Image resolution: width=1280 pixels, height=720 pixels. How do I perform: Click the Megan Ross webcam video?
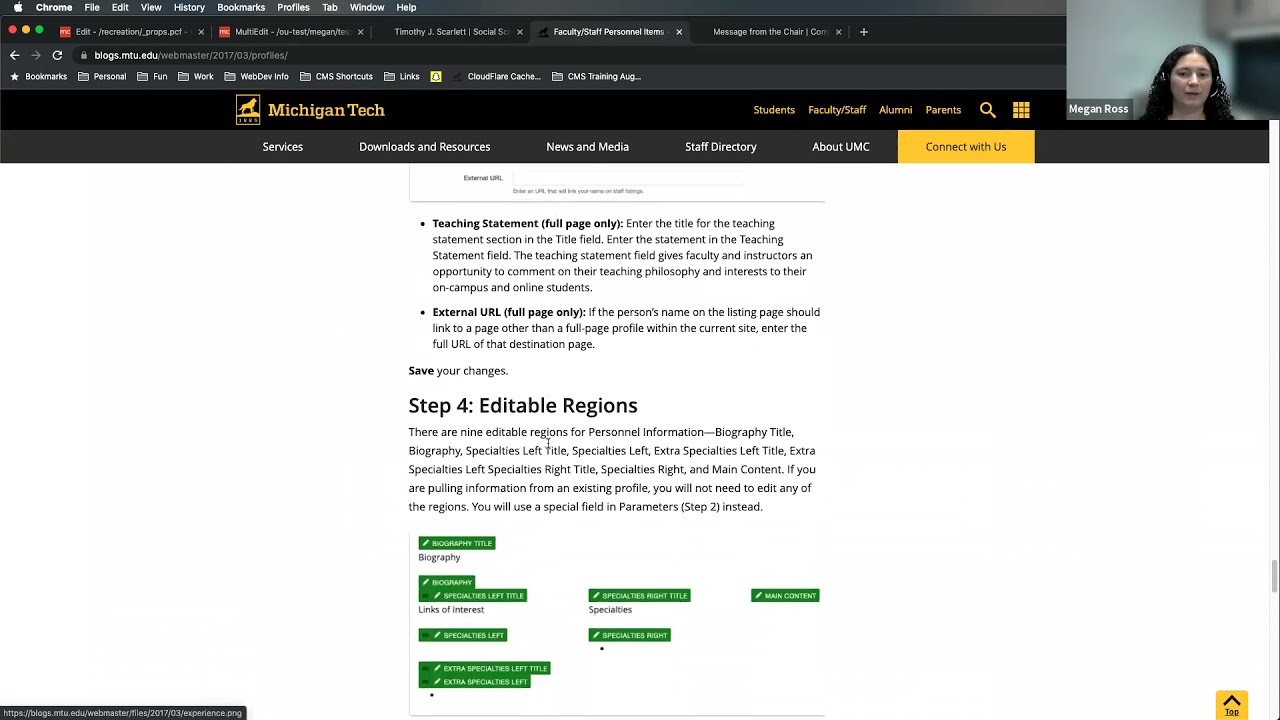tap(1173, 60)
